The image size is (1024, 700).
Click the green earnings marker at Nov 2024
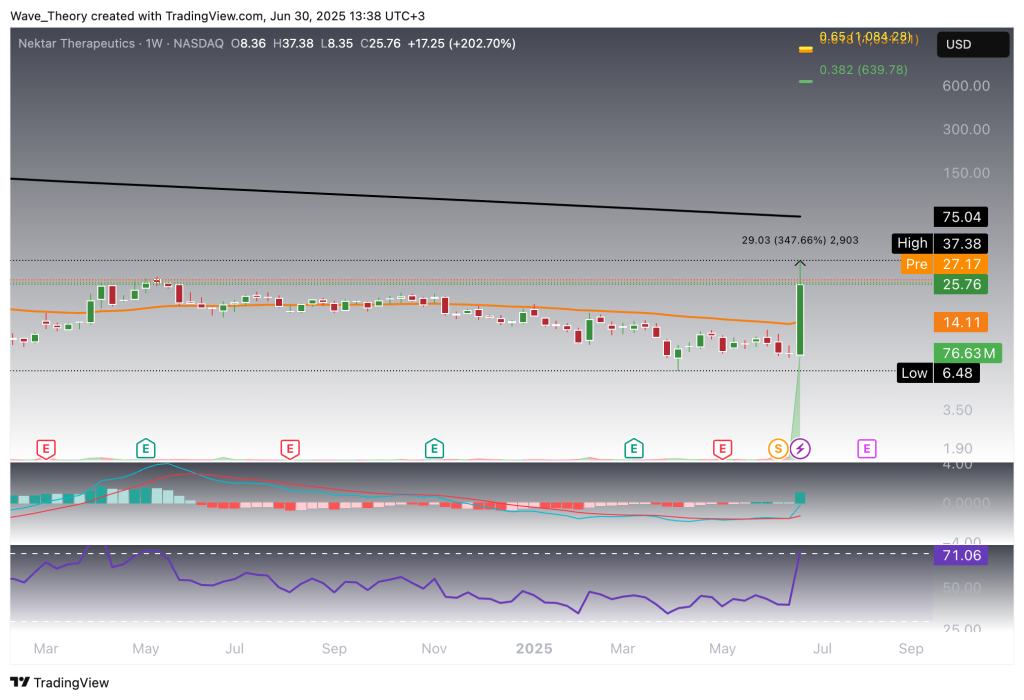(x=434, y=449)
